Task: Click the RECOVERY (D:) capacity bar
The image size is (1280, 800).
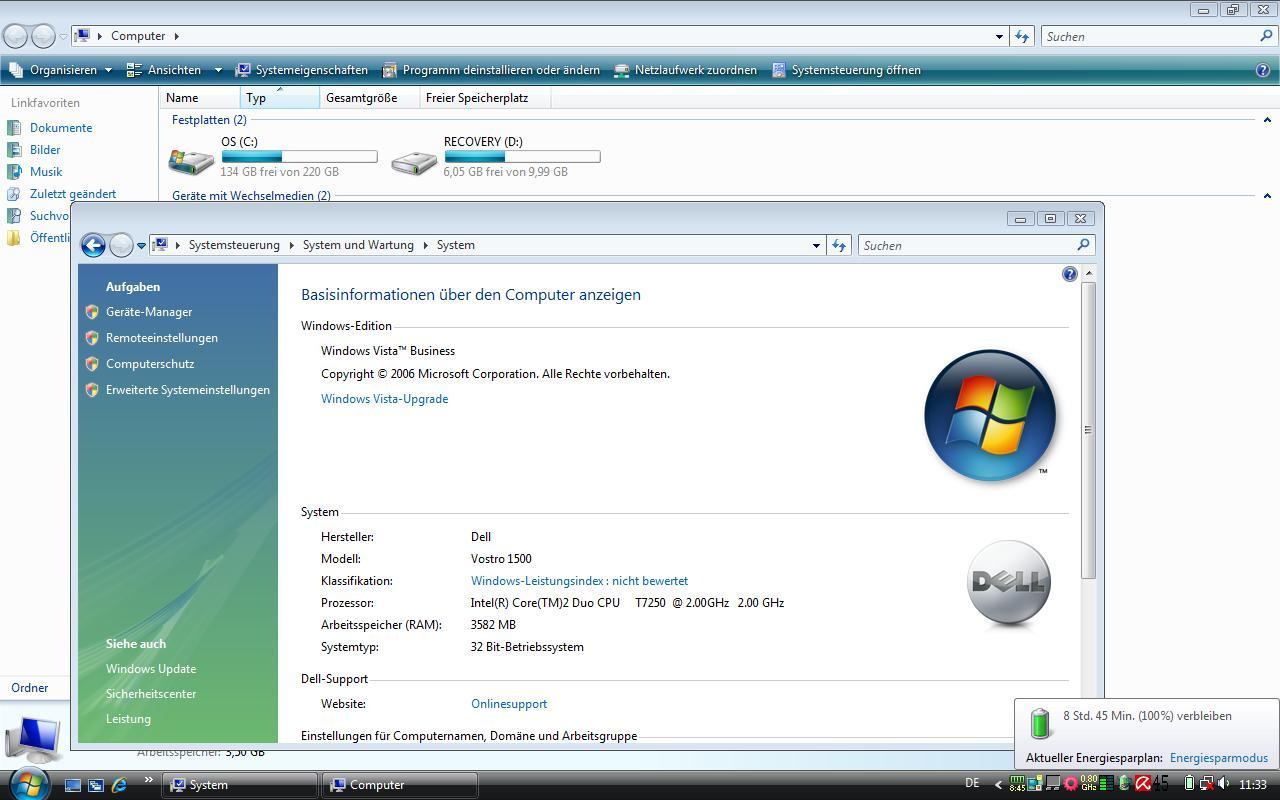Action: (x=522, y=156)
